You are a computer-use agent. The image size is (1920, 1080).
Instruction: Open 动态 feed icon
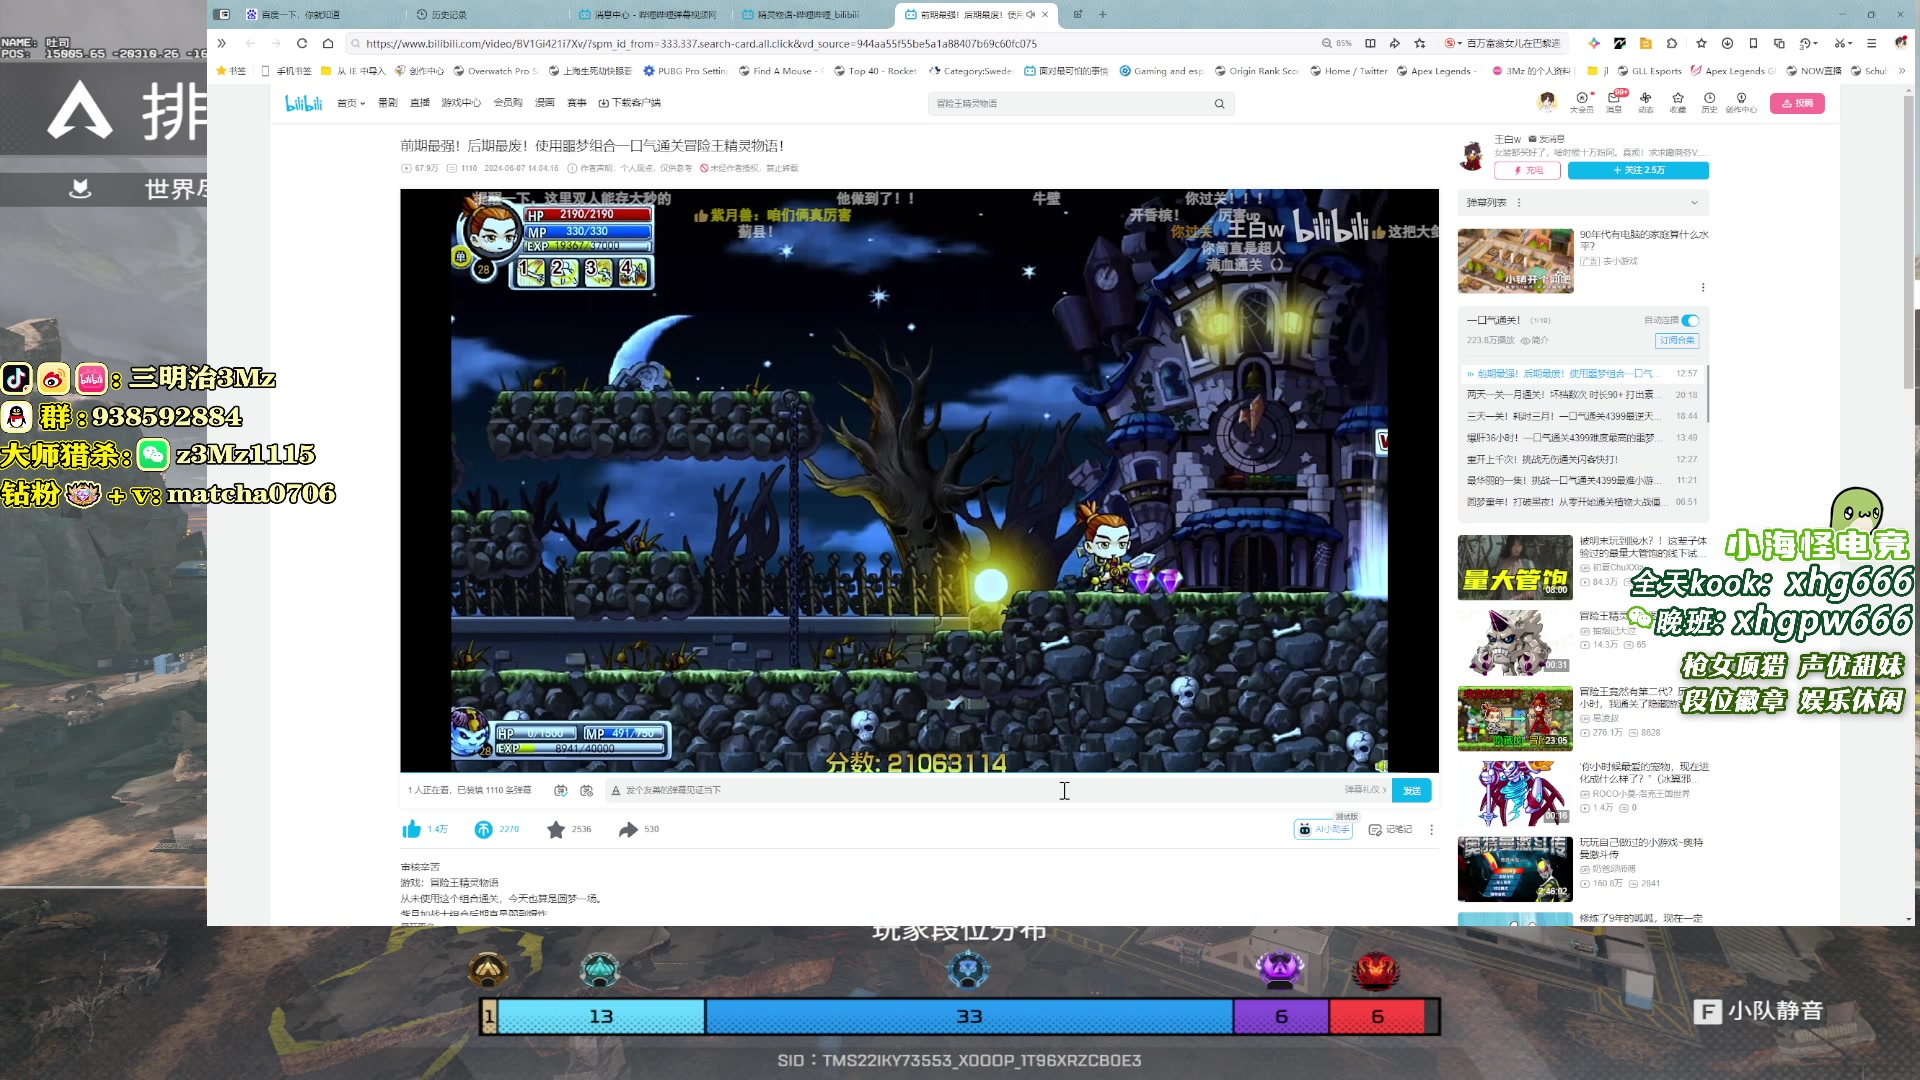click(1646, 102)
